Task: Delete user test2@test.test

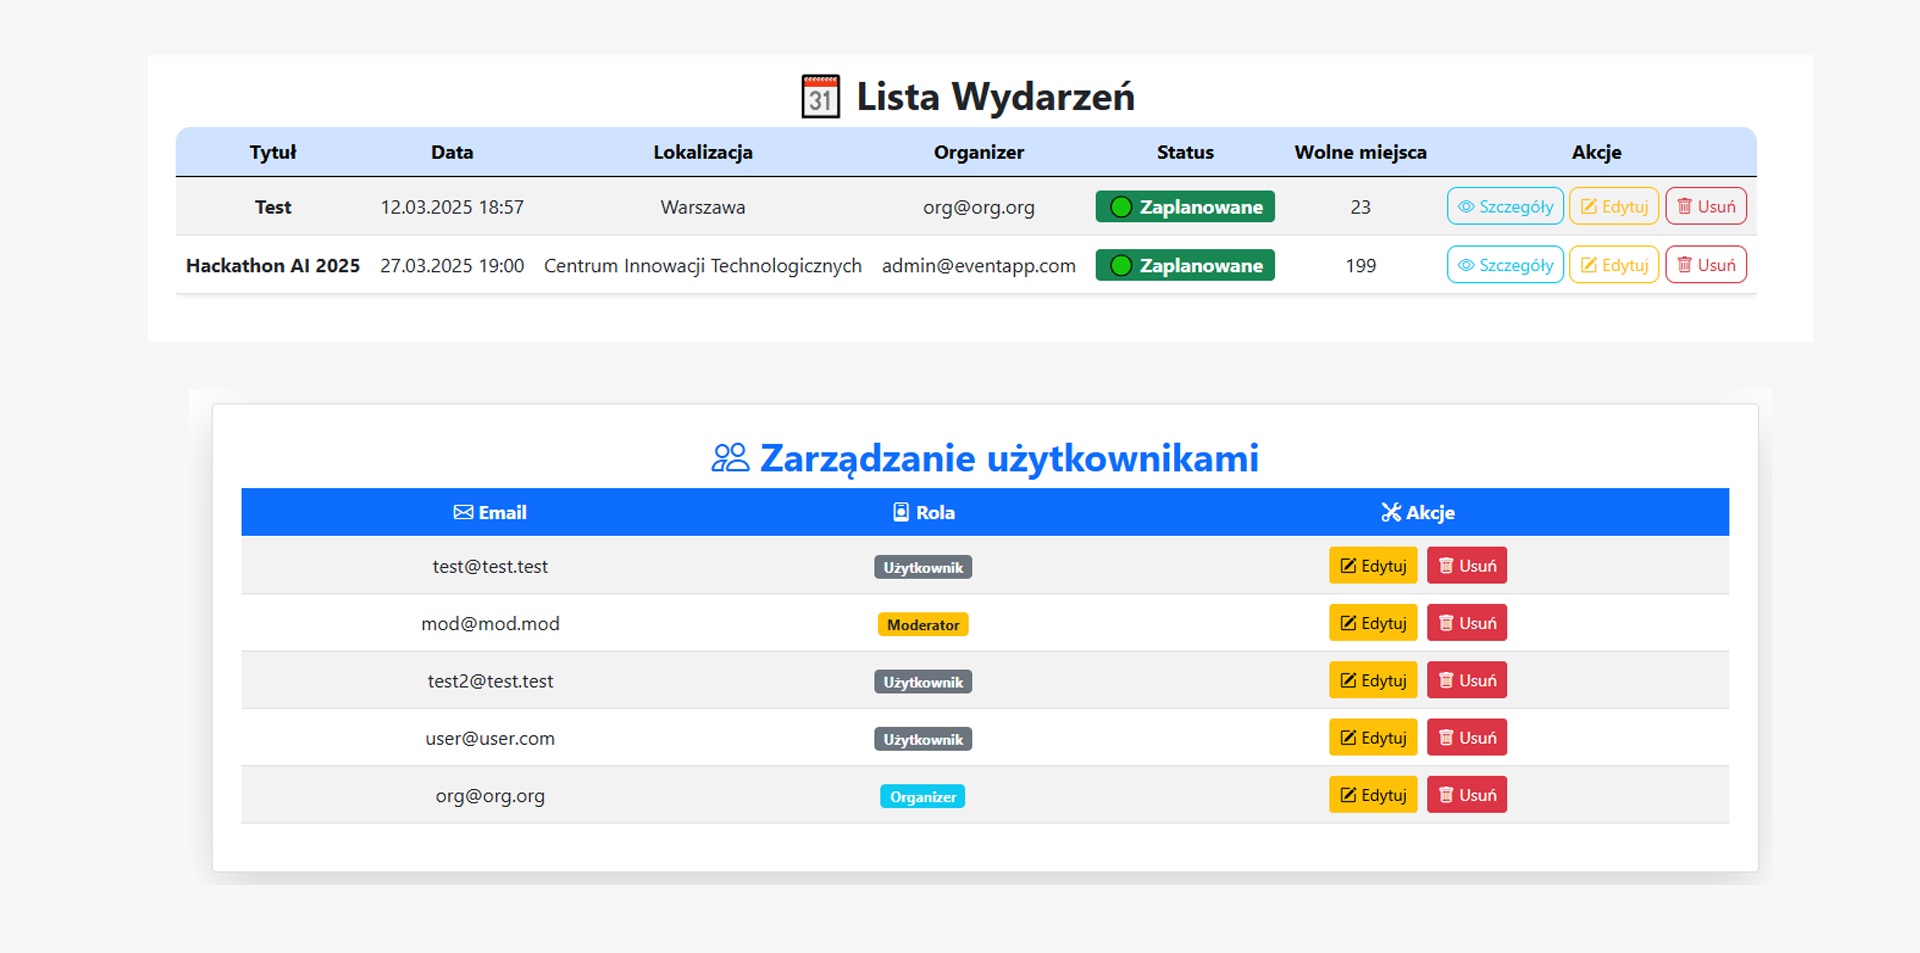Action: tap(1467, 680)
